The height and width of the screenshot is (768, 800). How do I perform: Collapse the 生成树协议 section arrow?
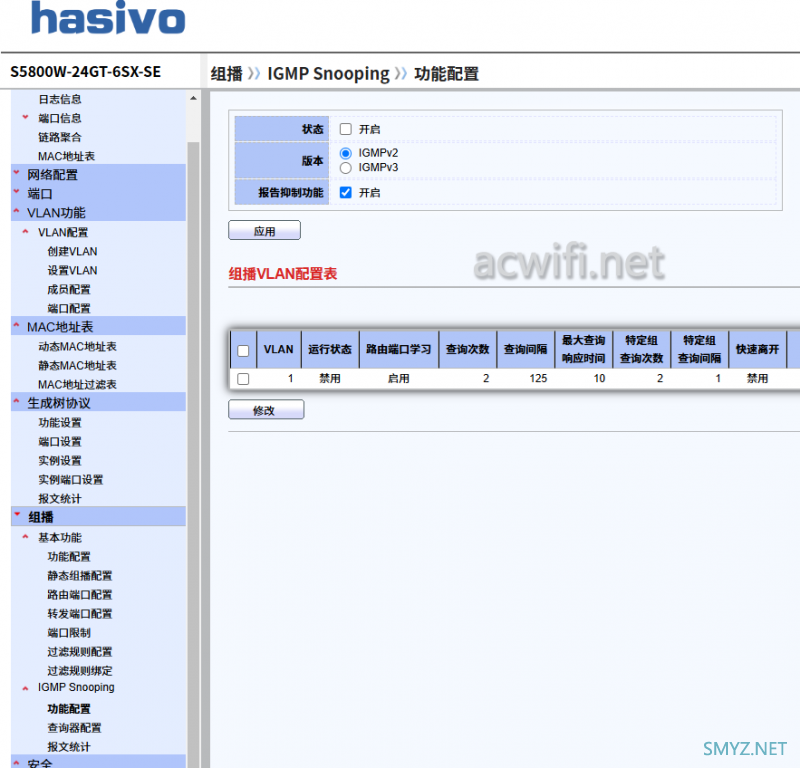16,401
